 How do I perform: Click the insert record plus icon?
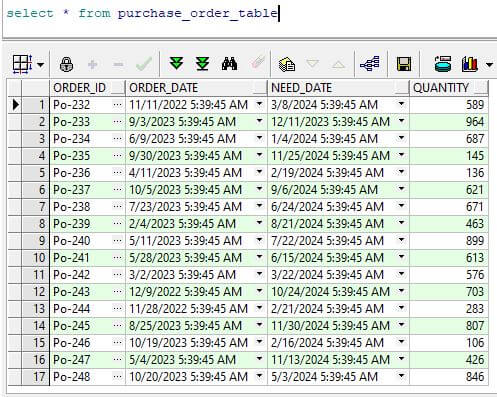click(92, 64)
